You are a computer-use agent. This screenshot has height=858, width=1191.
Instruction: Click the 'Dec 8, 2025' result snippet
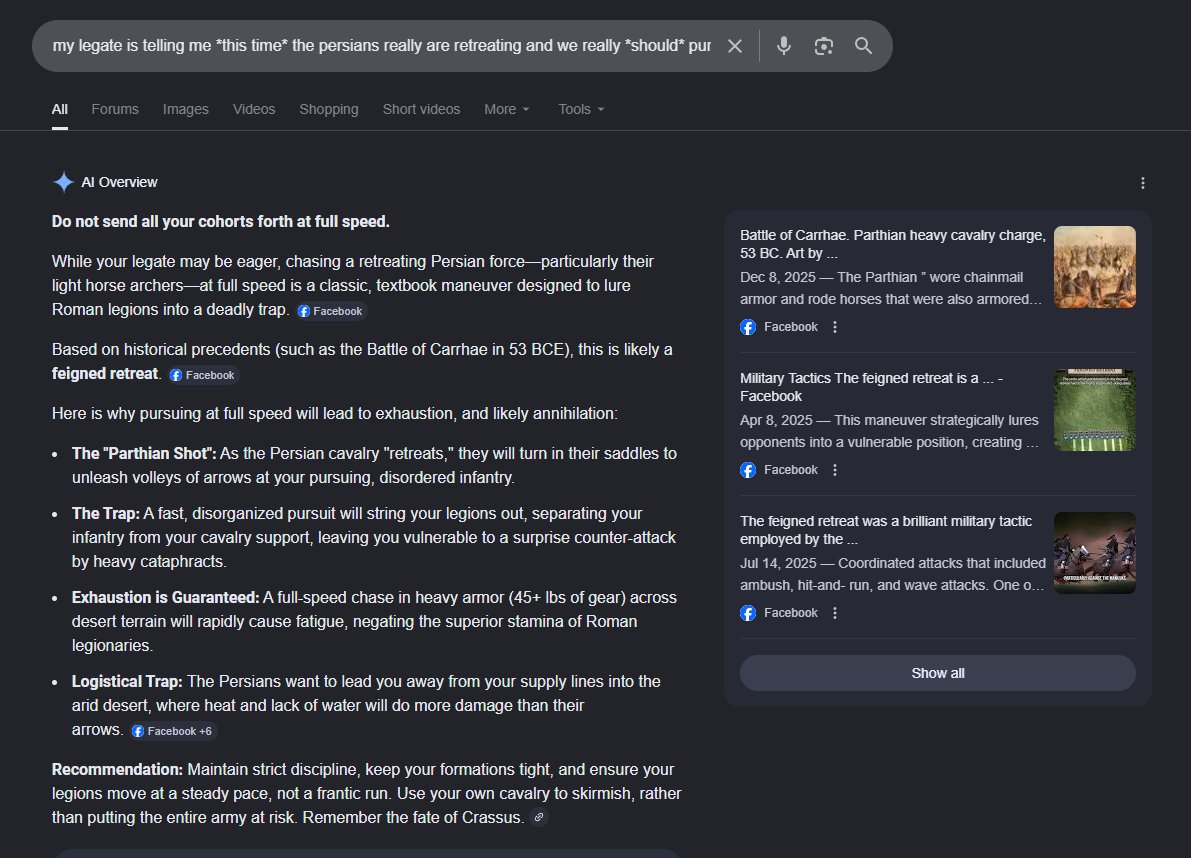tap(891, 289)
